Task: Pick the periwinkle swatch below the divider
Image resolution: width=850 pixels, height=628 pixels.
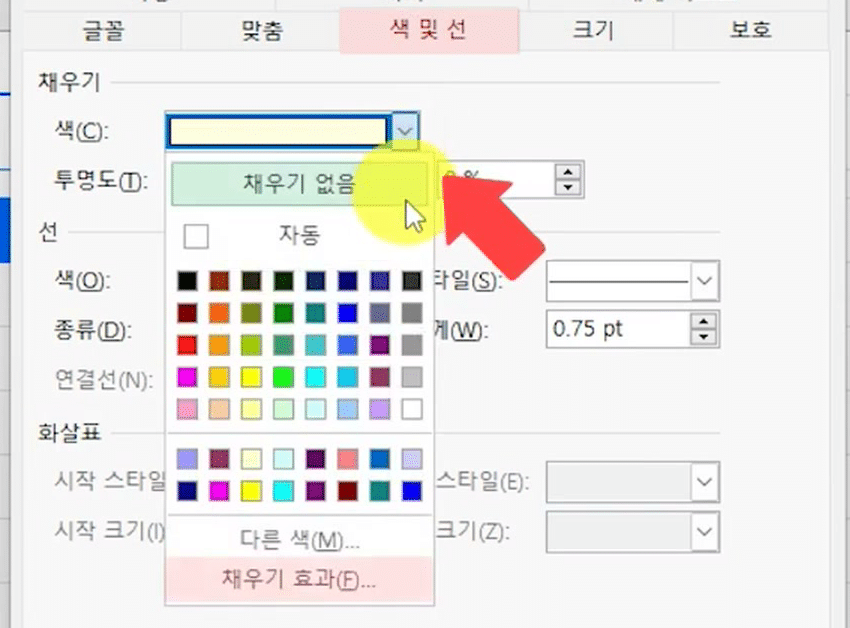Action: [x=187, y=459]
